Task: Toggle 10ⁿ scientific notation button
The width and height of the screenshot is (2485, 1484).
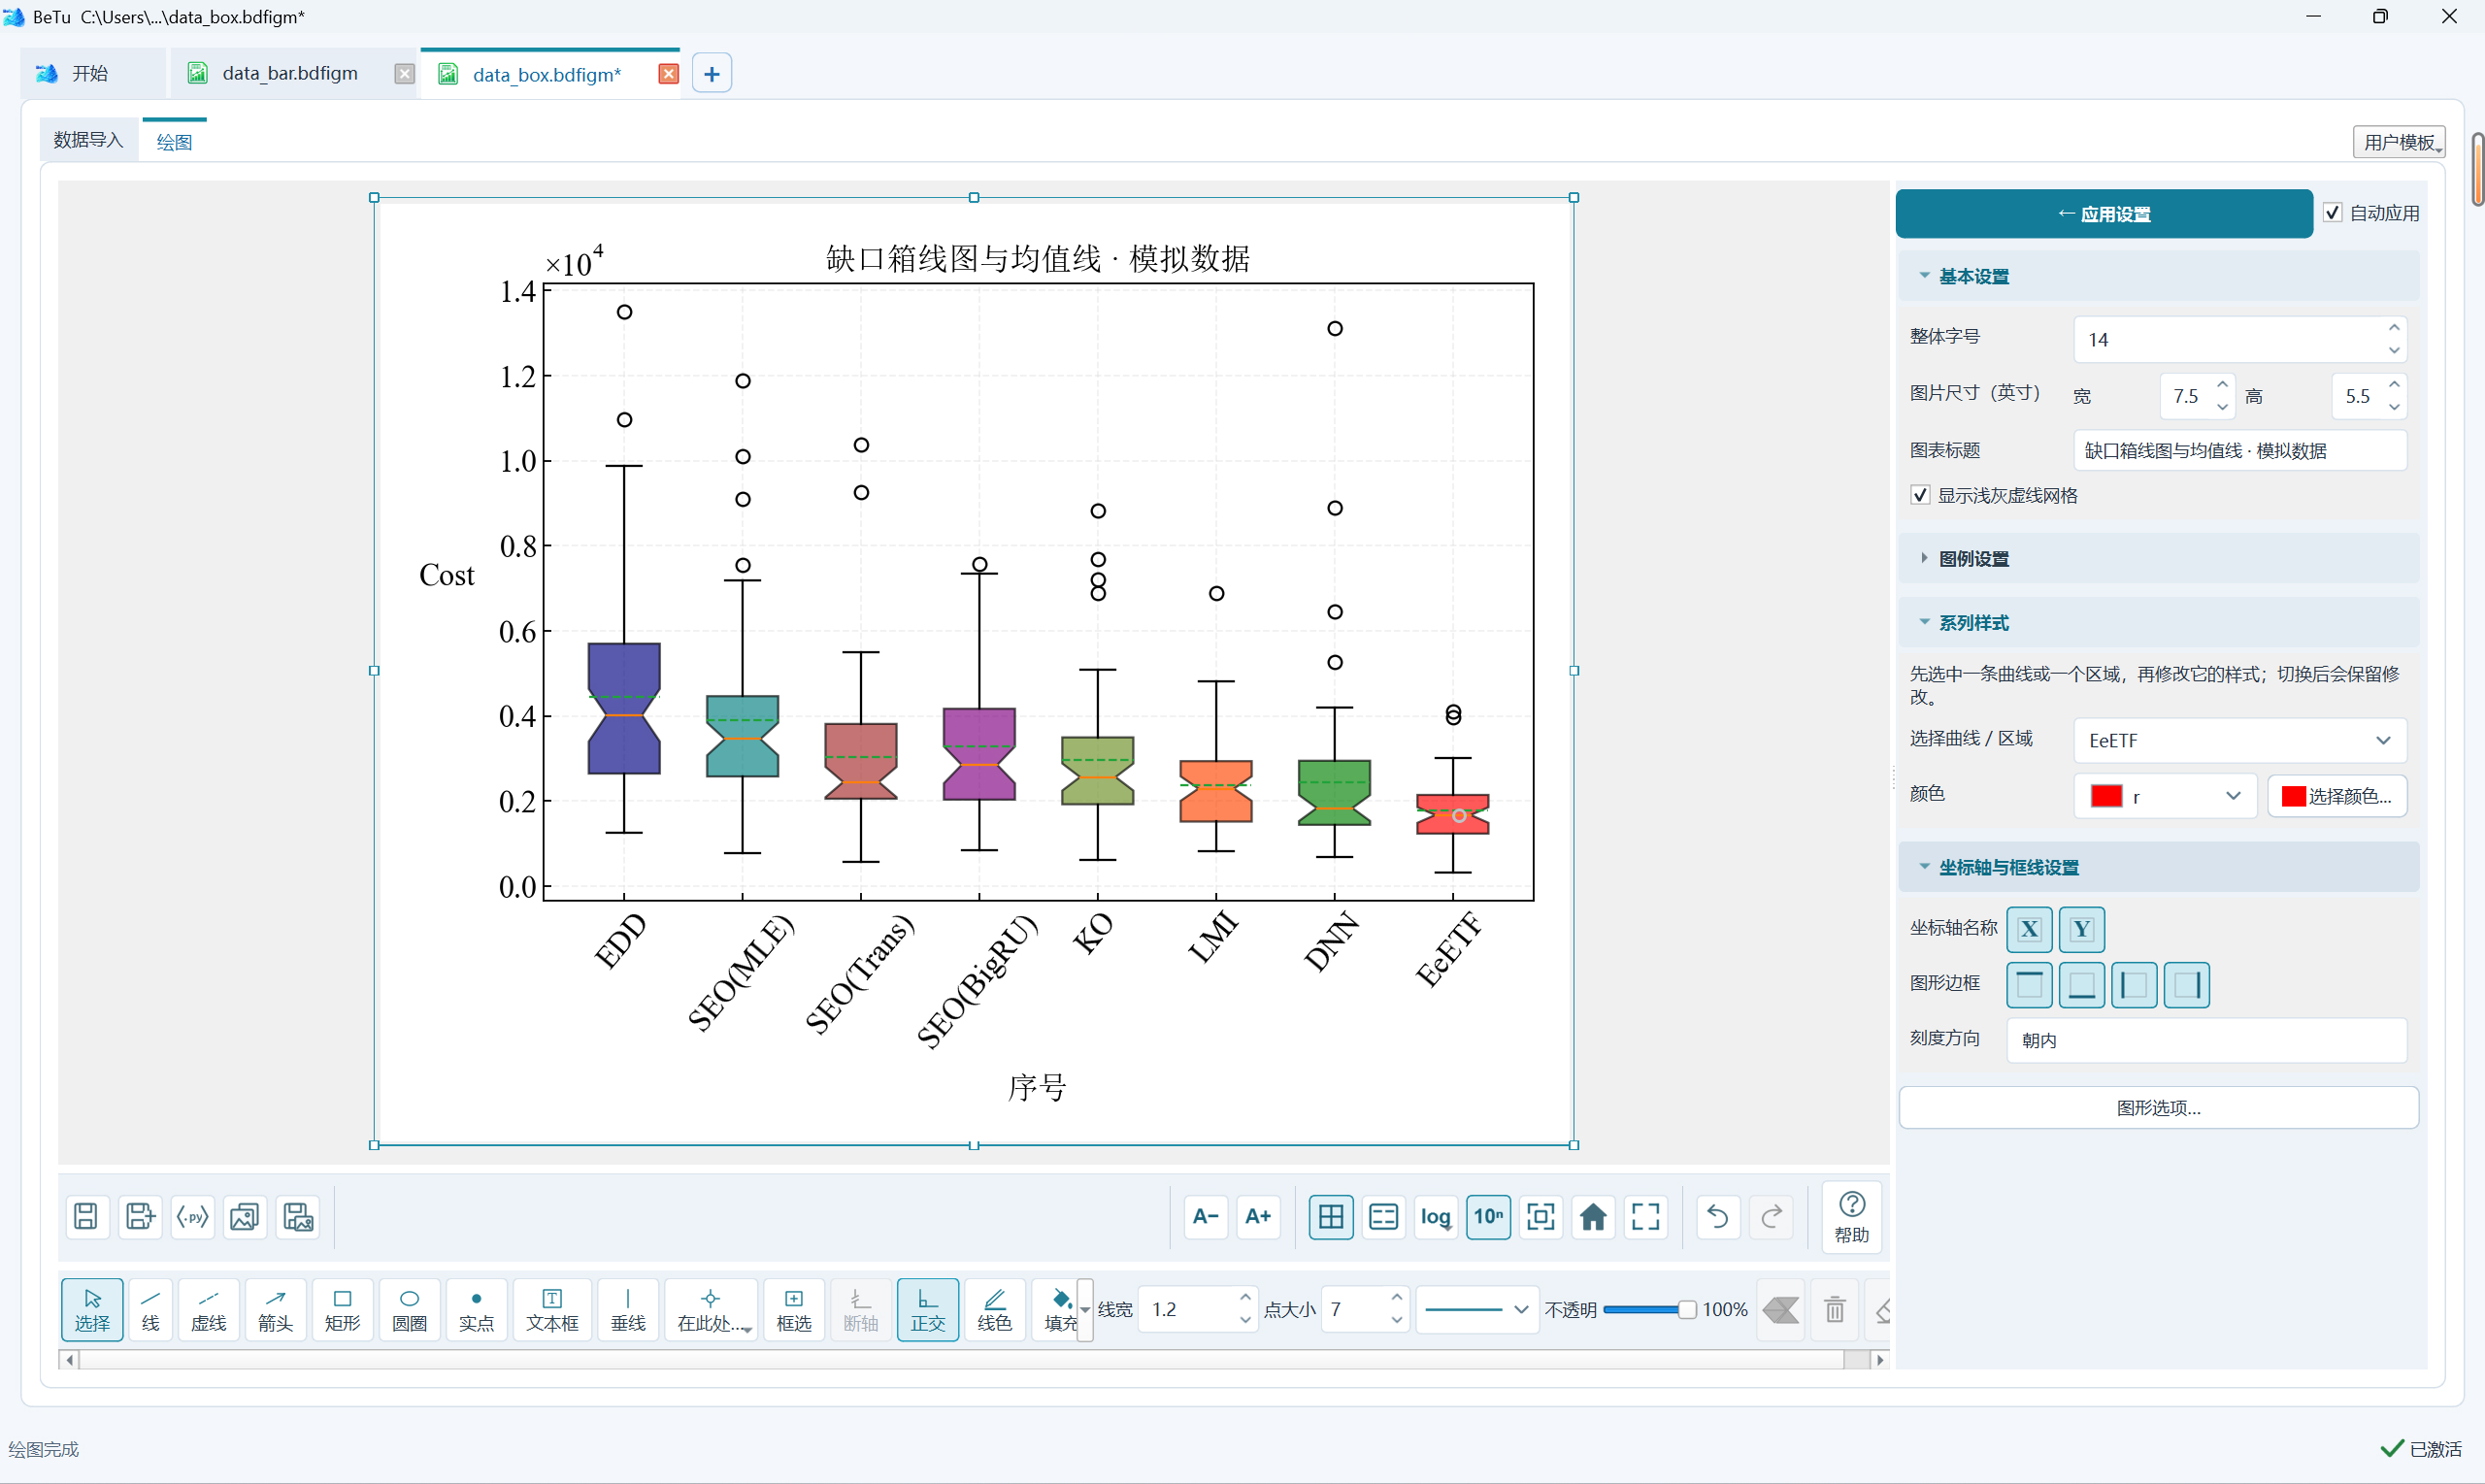Action: click(1488, 1216)
